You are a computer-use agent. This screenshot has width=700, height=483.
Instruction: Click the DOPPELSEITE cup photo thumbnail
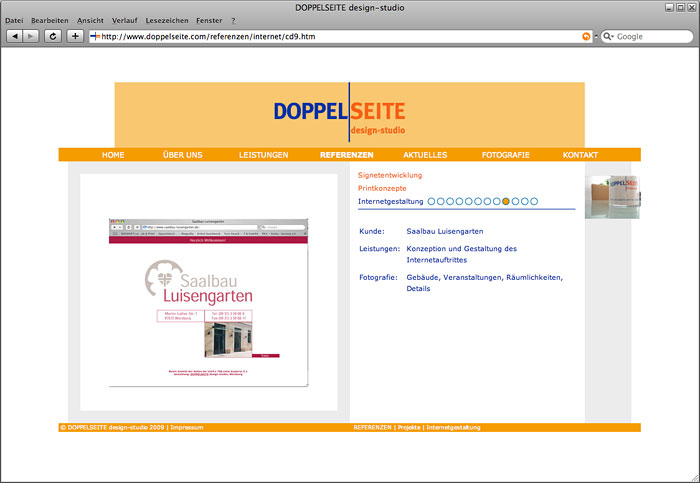click(x=612, y=197)
